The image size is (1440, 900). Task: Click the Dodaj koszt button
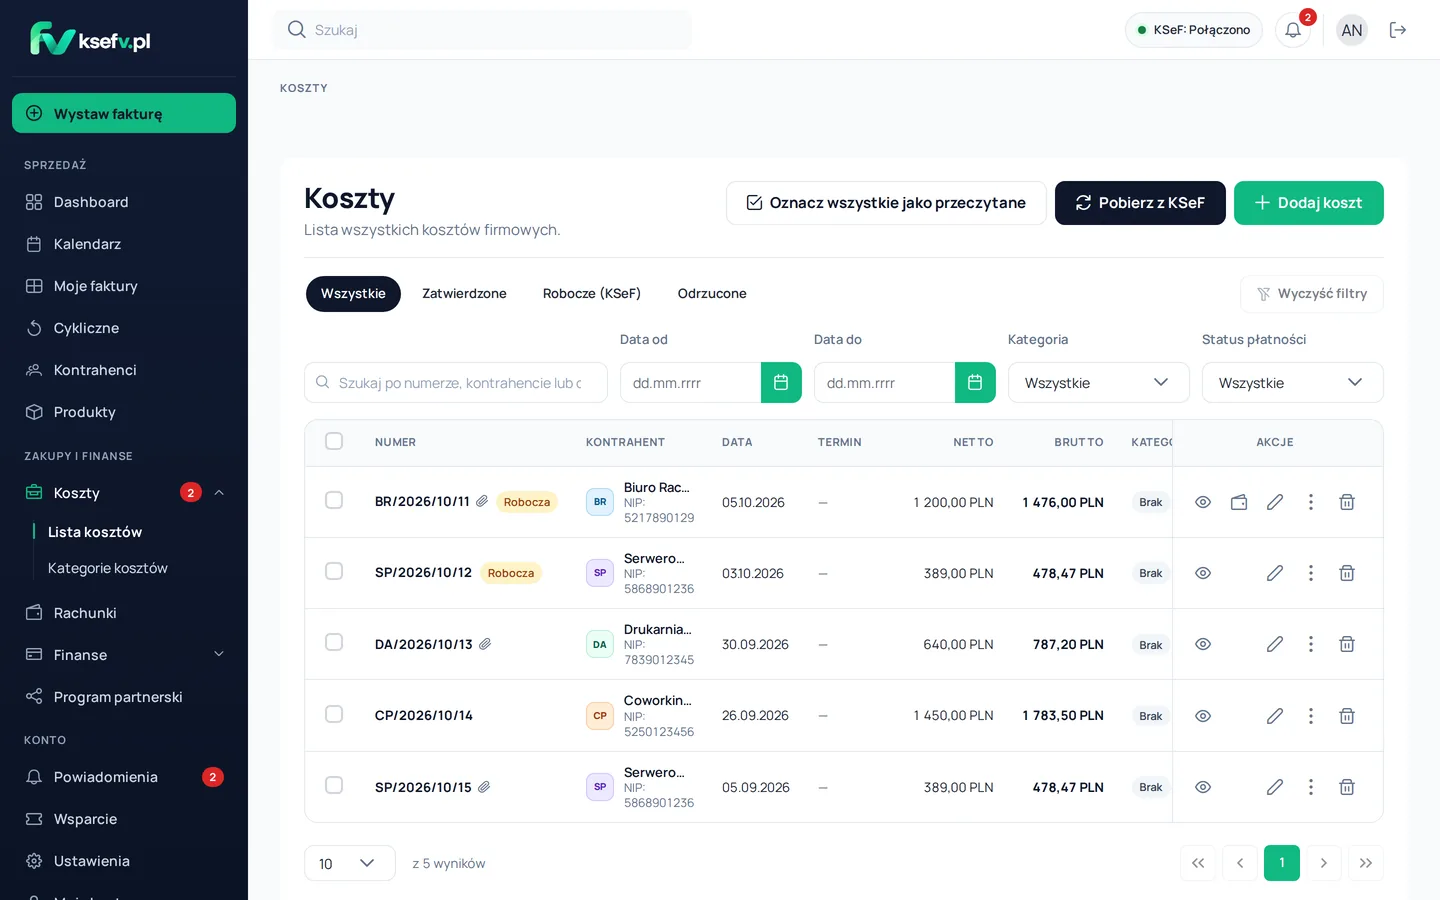coord(1309,203)
